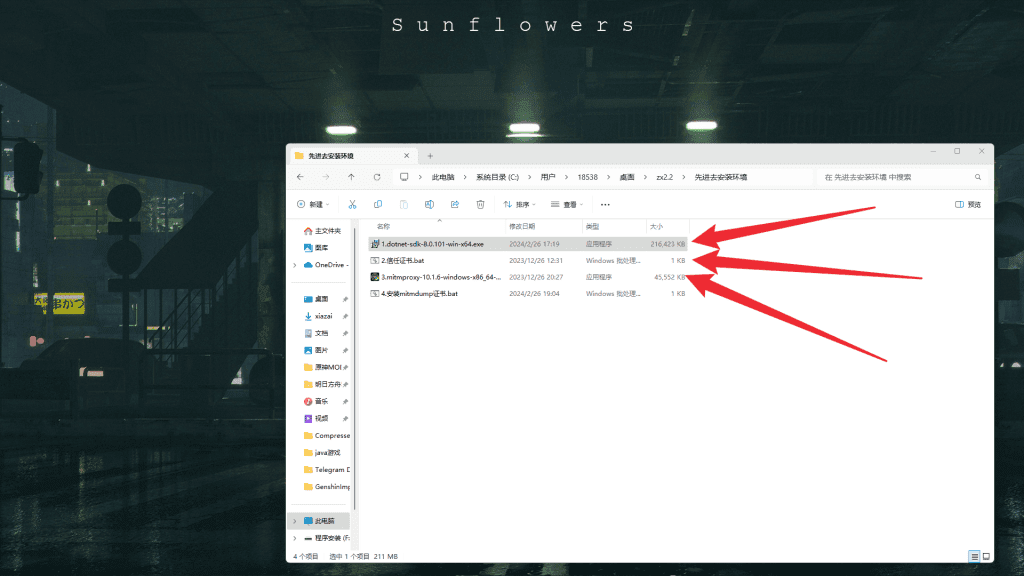
Task: Click the Rename icon in toolbar
Action: pyautogui.click(x=429, y=204)
